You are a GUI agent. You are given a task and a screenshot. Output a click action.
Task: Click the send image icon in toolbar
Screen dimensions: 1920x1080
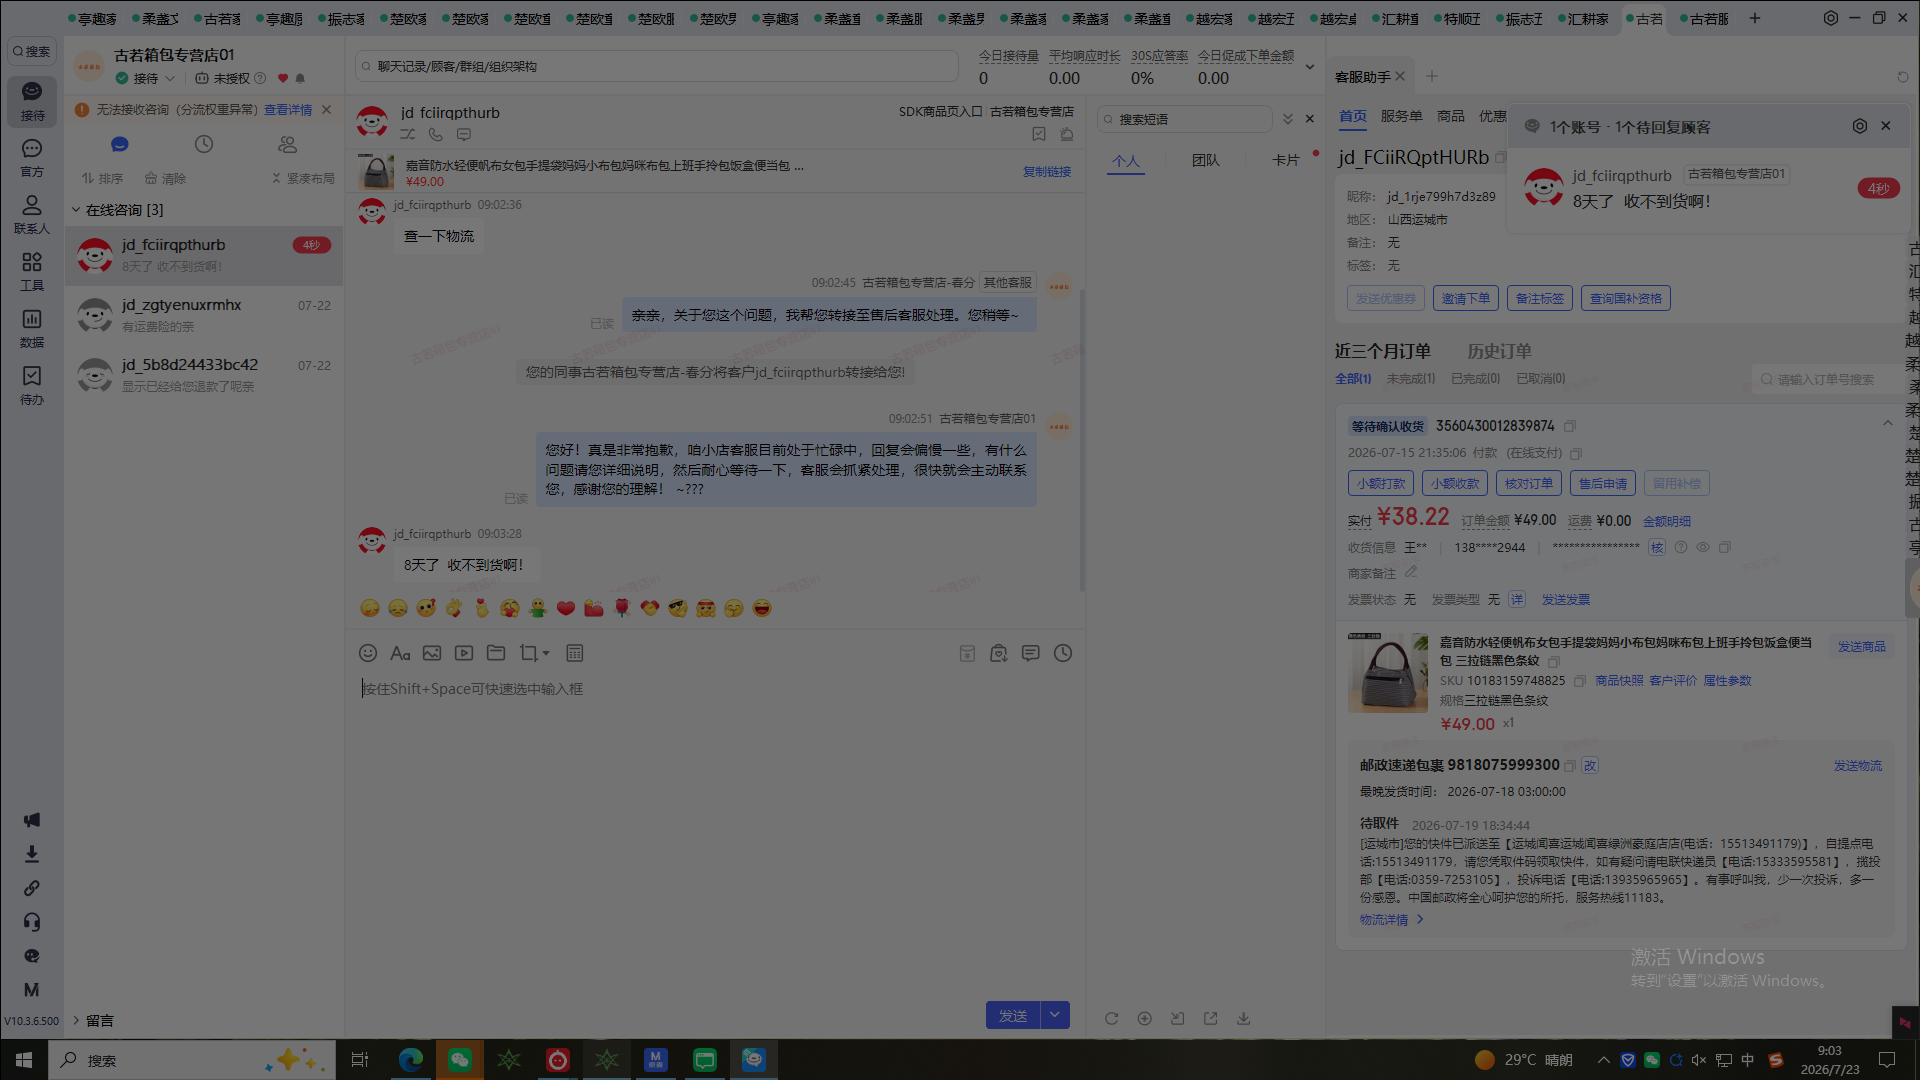click(x=432, y=653)
